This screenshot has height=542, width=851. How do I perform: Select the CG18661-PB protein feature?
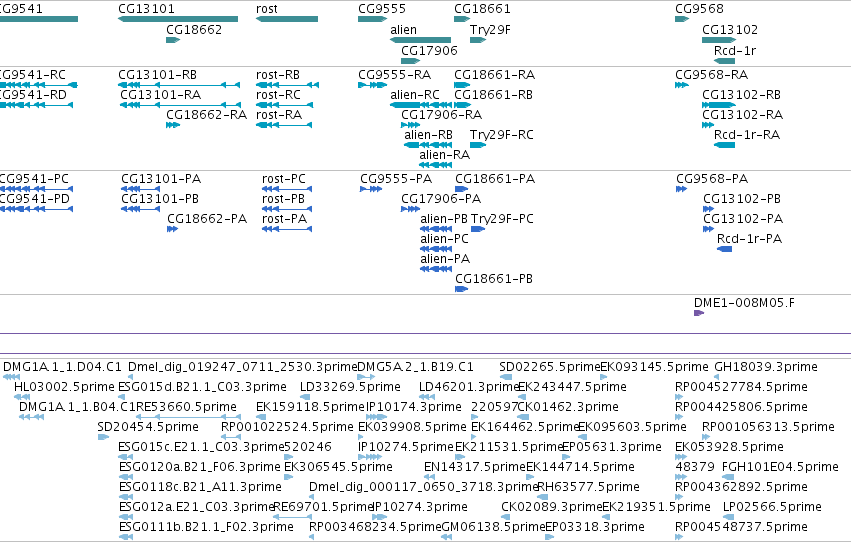(x=461, y=289)
